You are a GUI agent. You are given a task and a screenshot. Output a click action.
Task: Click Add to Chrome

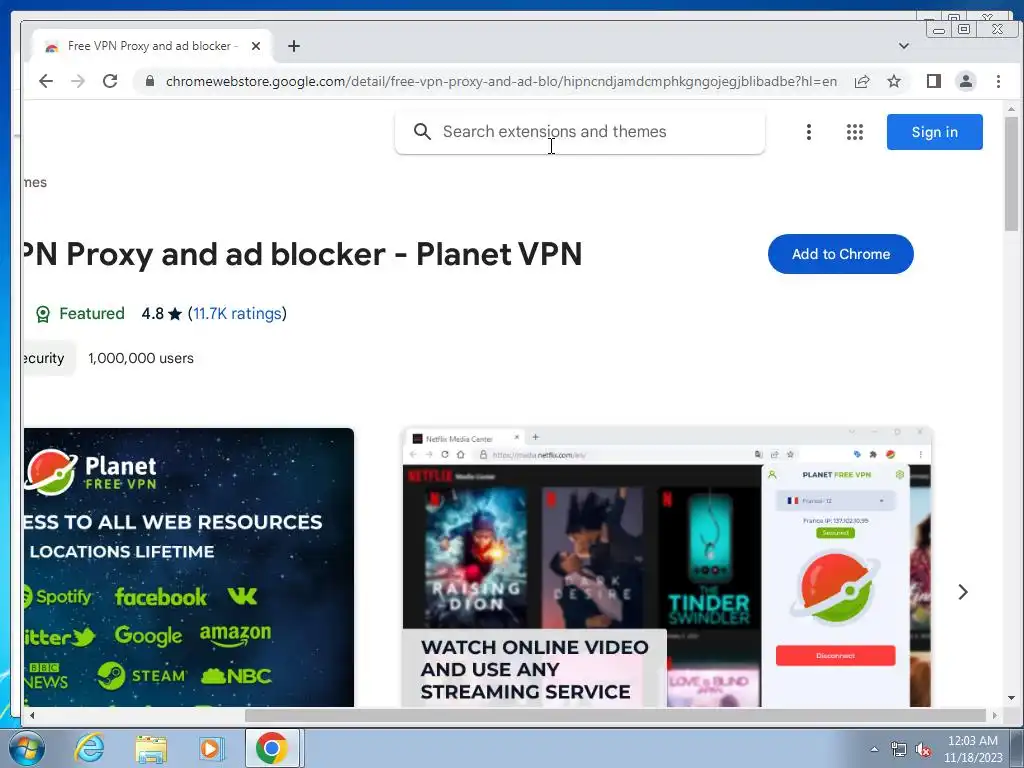click(x=840, y=254)
